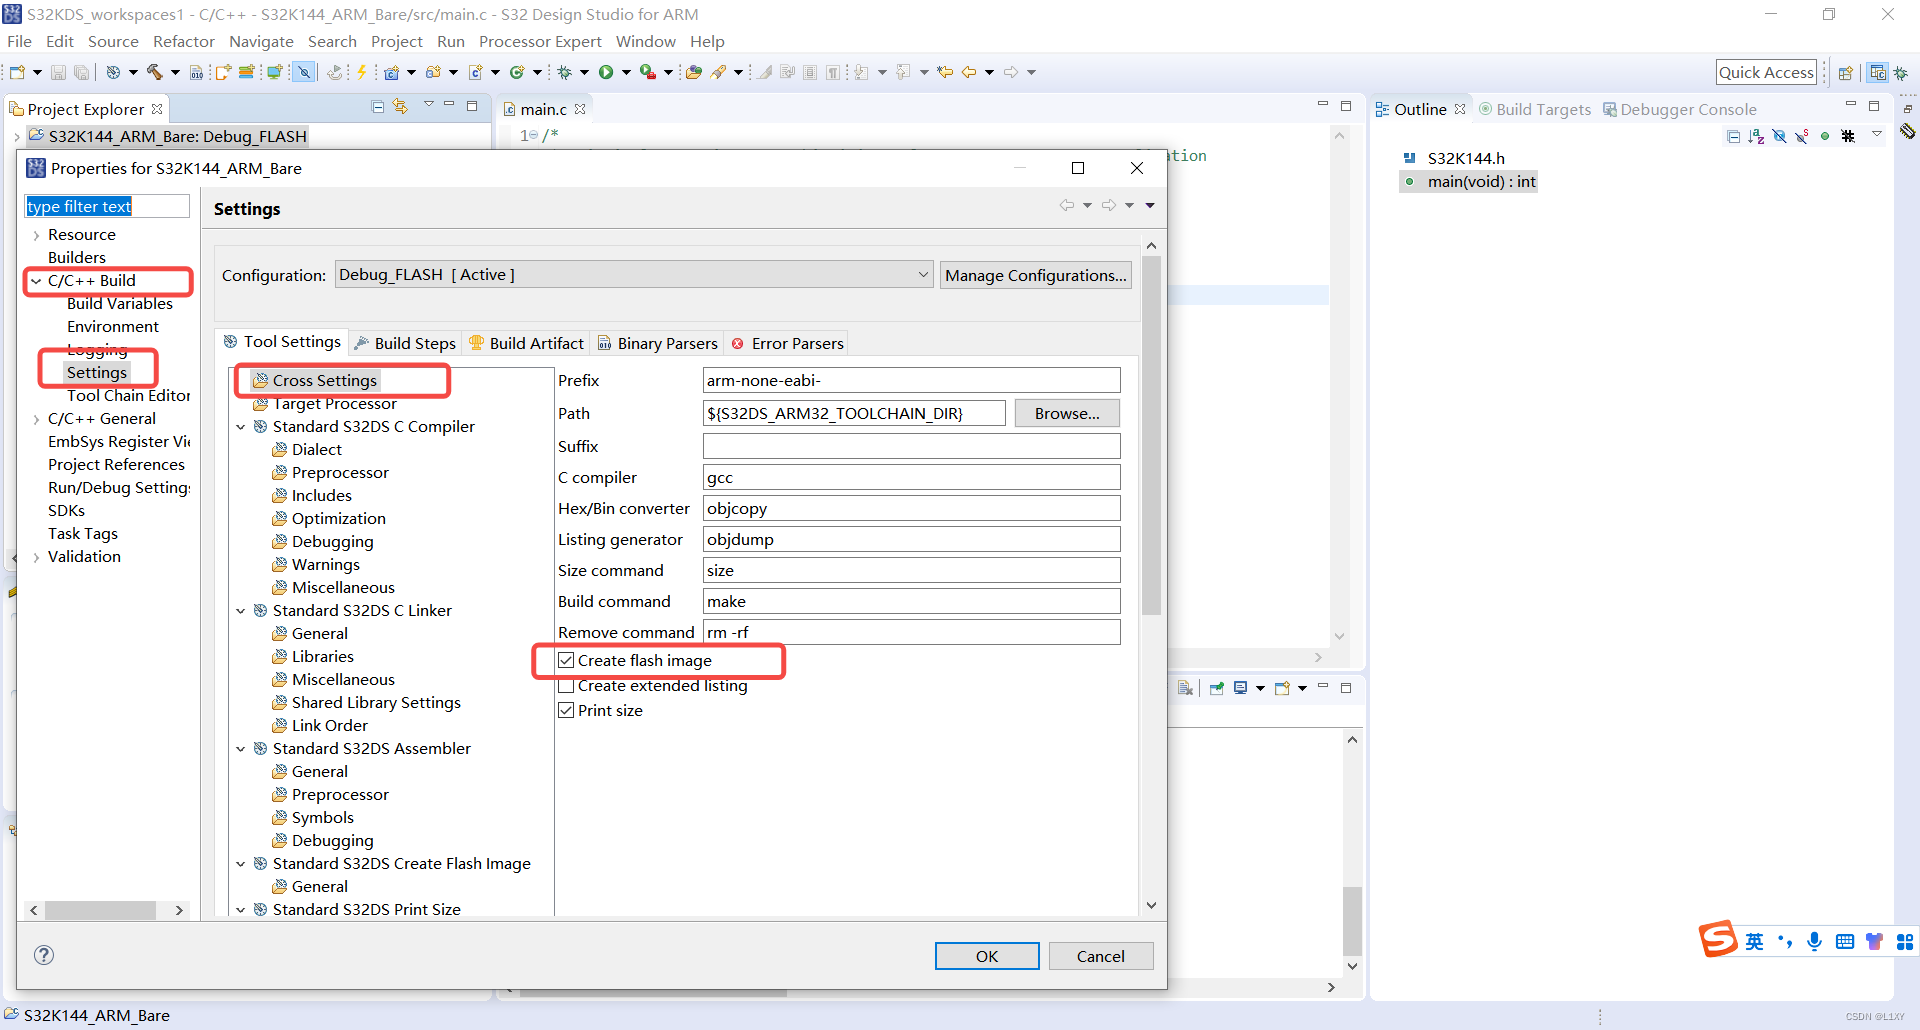Click the new C source file toolbar icon
The width and height of the screenshot is (1920, 1030).
click(x=476, y=72)
